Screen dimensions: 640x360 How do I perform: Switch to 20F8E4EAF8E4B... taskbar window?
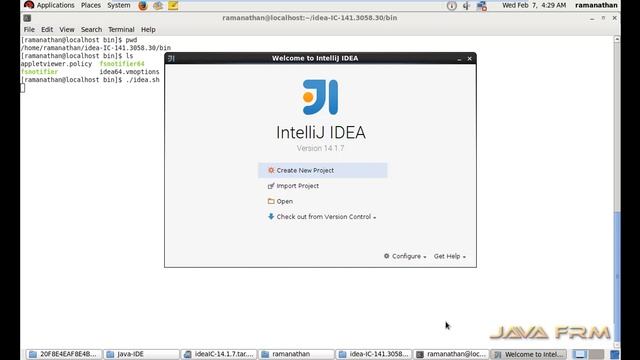[x=64, y=354]
